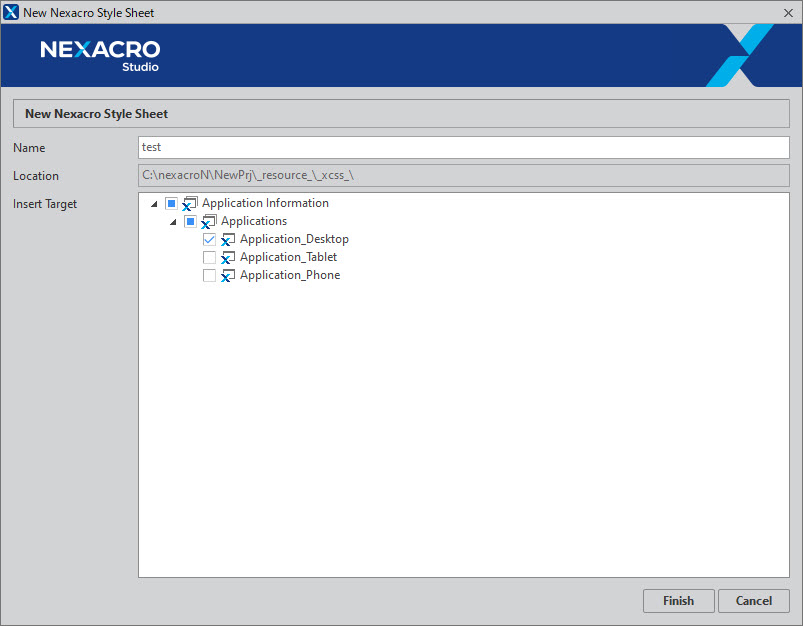803x626 pixels.
Task: Toggle the Application Information checkbox
Action: [171, 204]
